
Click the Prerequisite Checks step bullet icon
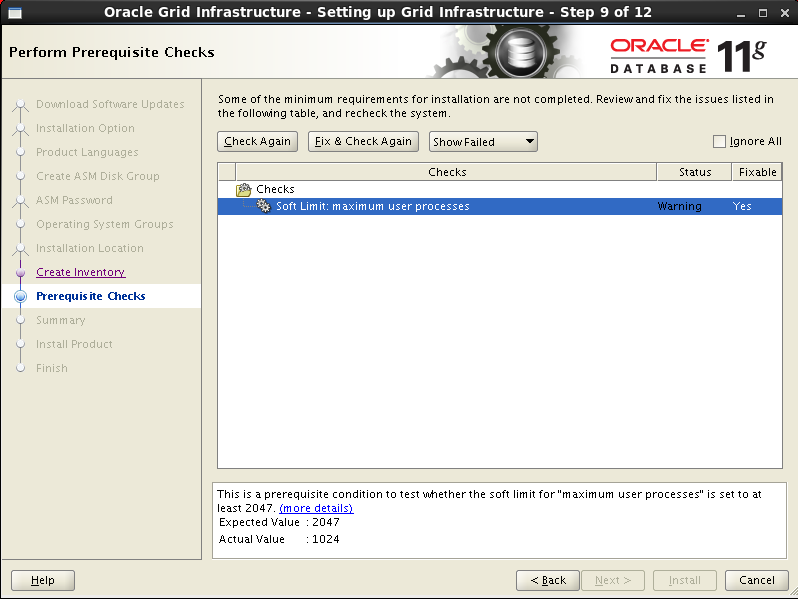(x=20, y=296)
